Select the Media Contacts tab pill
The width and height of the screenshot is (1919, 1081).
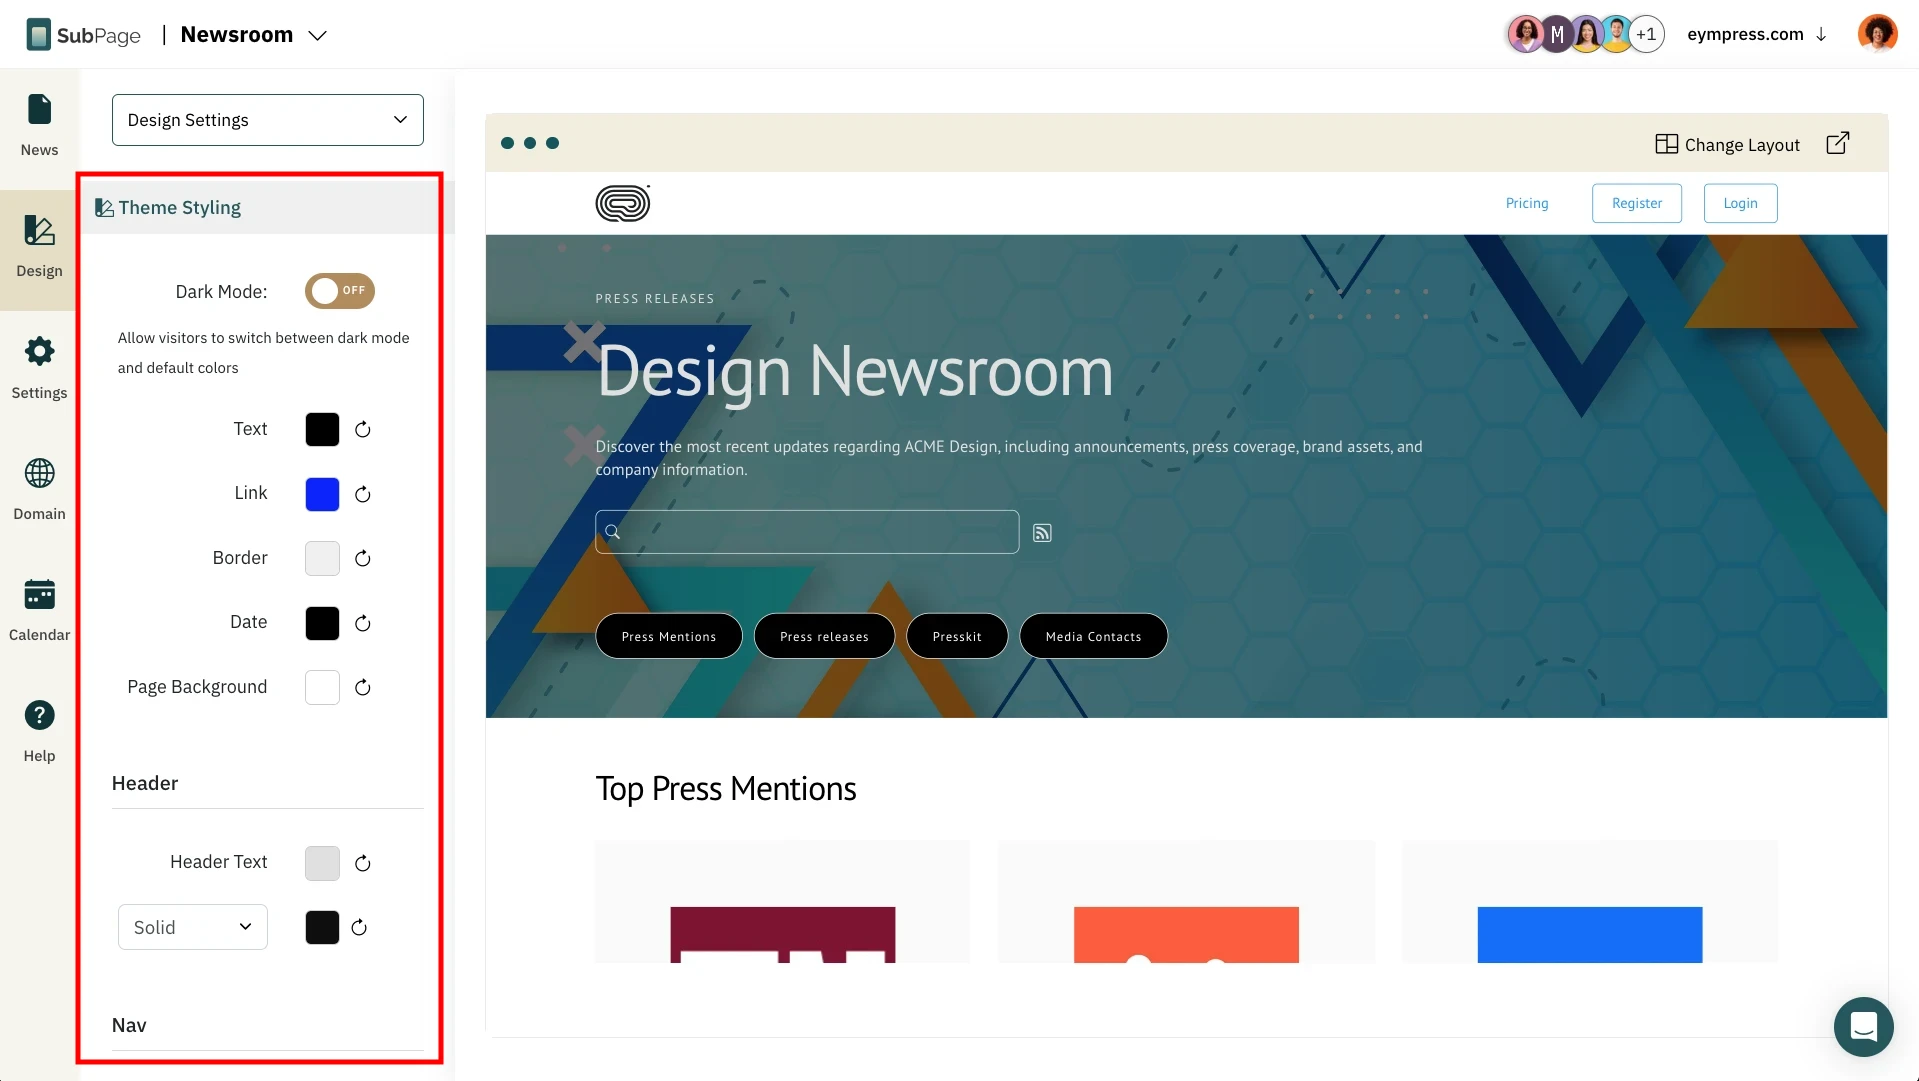pos(1093,636)
